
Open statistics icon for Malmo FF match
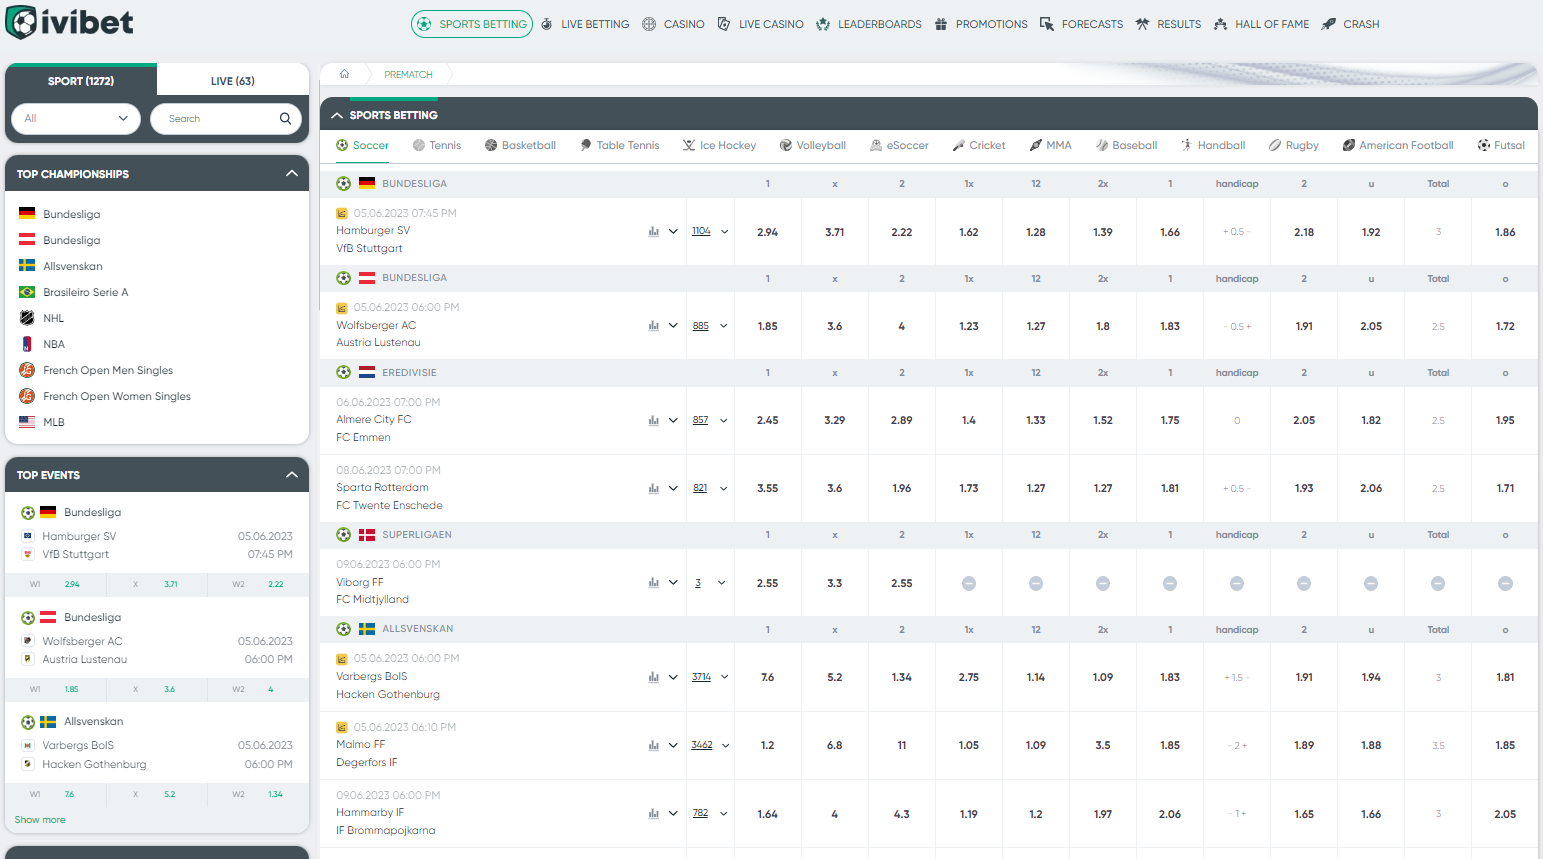(x=653, y=746)
